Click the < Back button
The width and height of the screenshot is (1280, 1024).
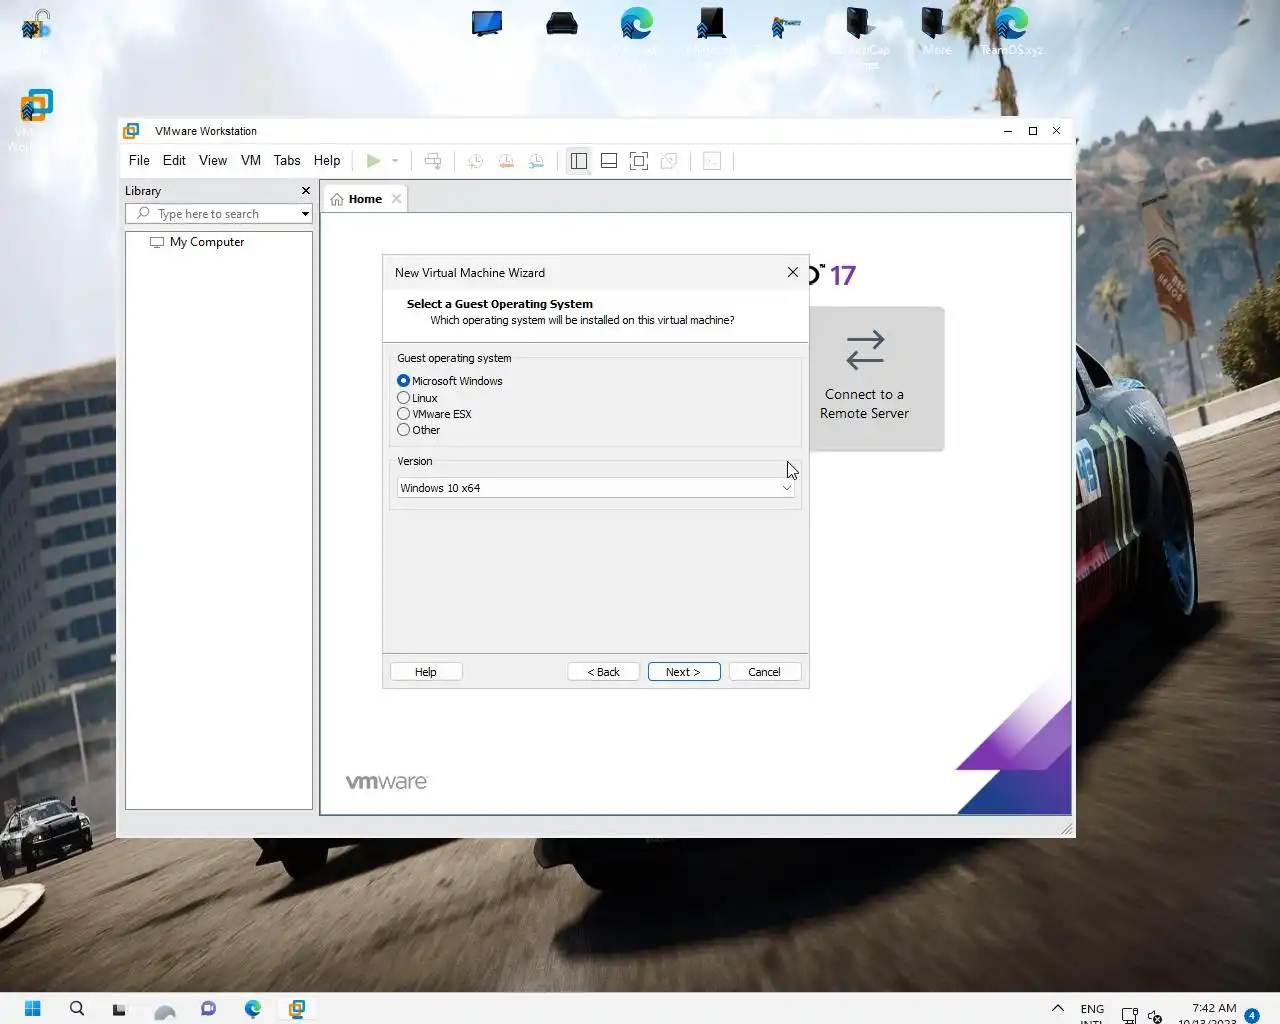[604, 672]
